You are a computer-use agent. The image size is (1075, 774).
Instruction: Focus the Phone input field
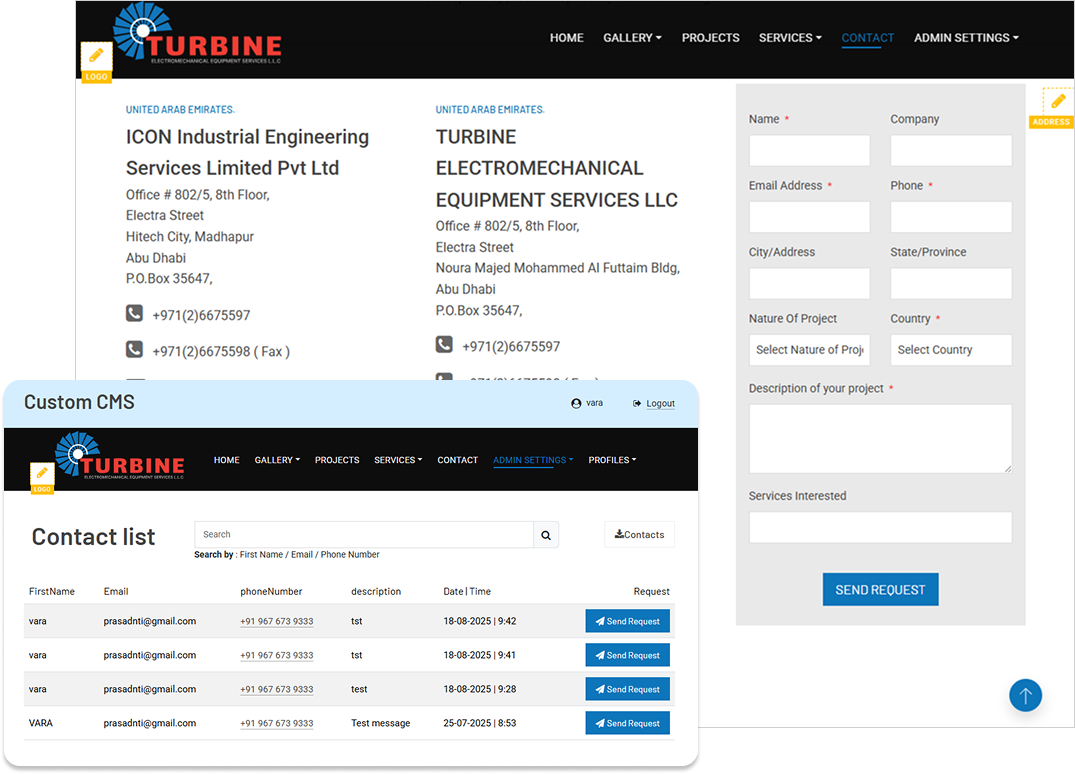(951, 217)
